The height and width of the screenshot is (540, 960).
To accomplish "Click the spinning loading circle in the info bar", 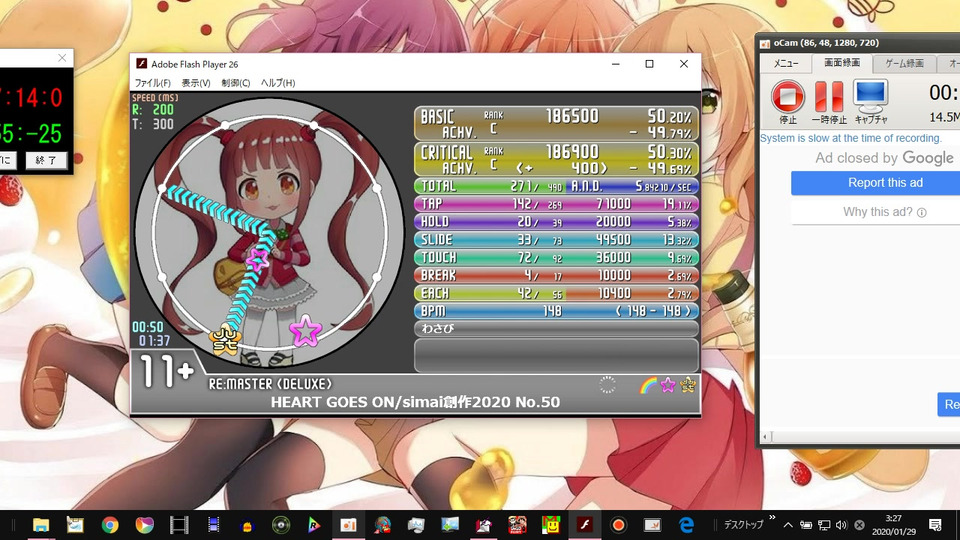I will click(607, 385).
